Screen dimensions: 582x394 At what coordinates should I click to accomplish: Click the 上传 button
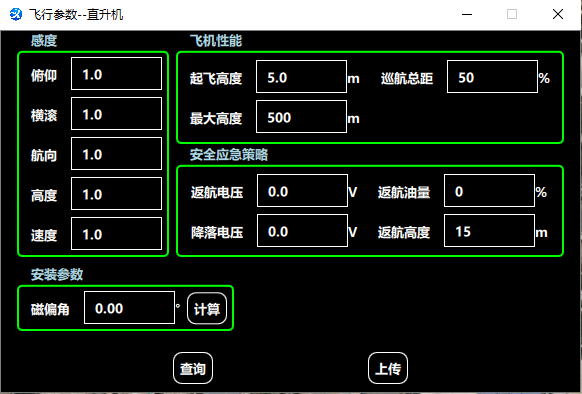pyautogui.click(x=388, y=368)
